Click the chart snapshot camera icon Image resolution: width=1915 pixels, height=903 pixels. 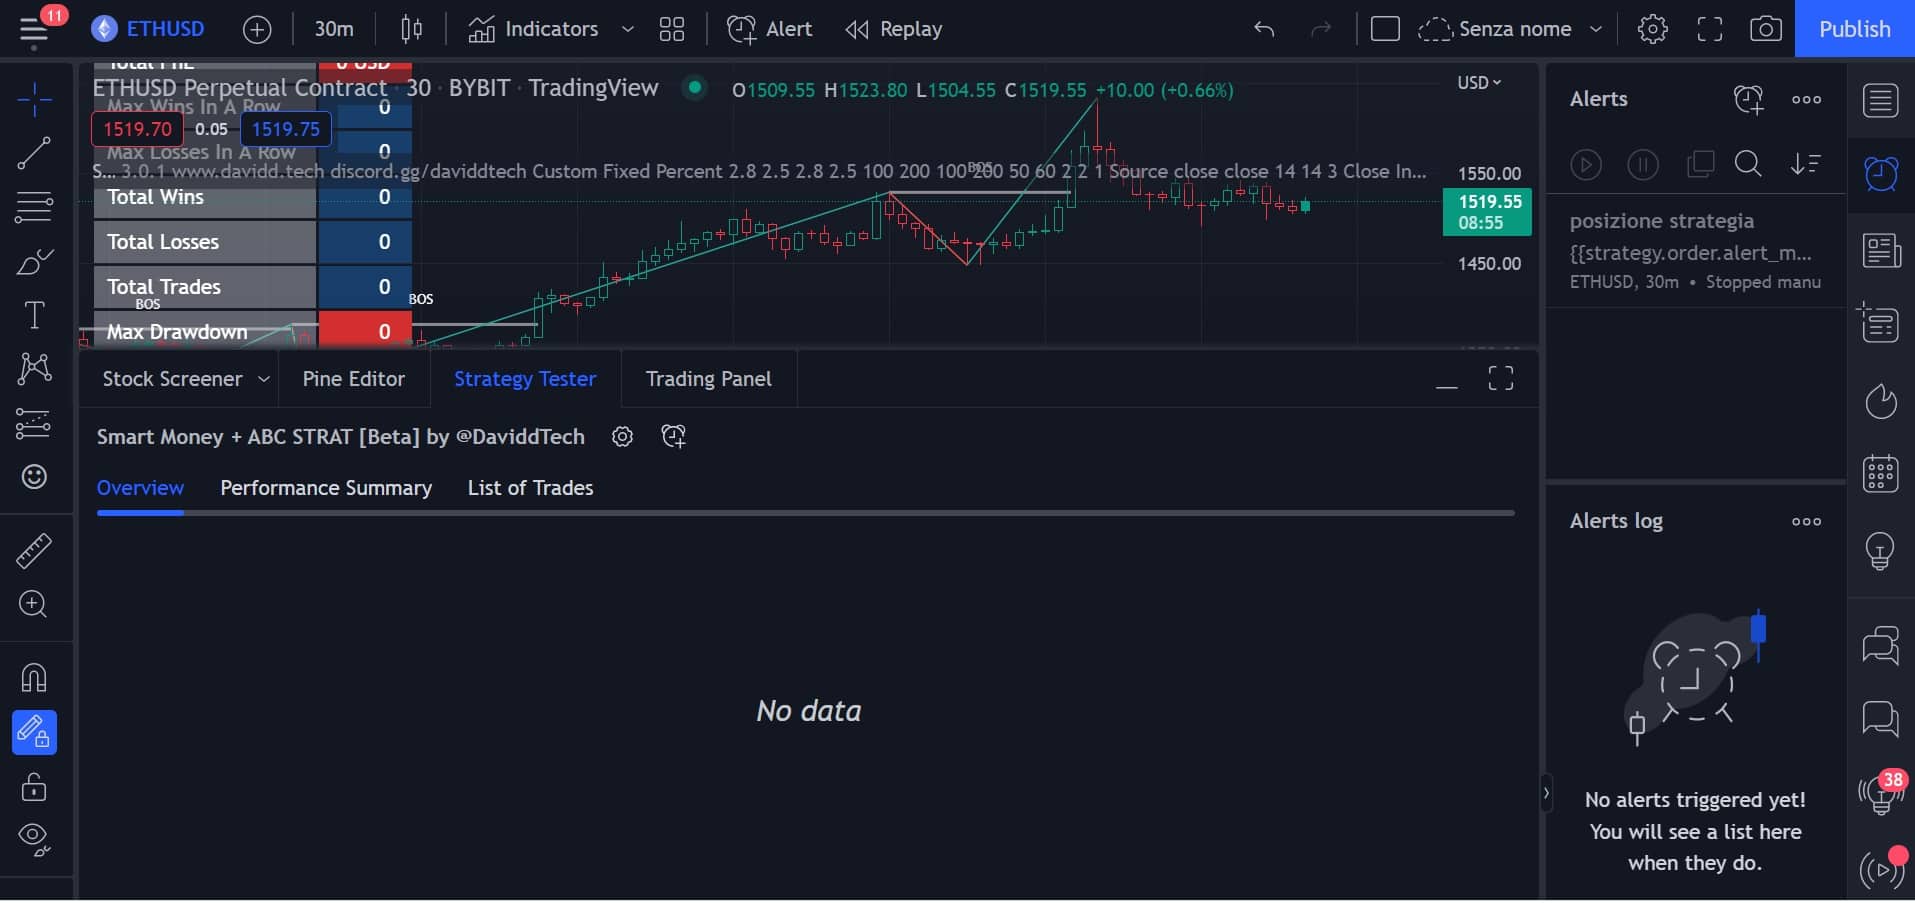point(1765,29)
